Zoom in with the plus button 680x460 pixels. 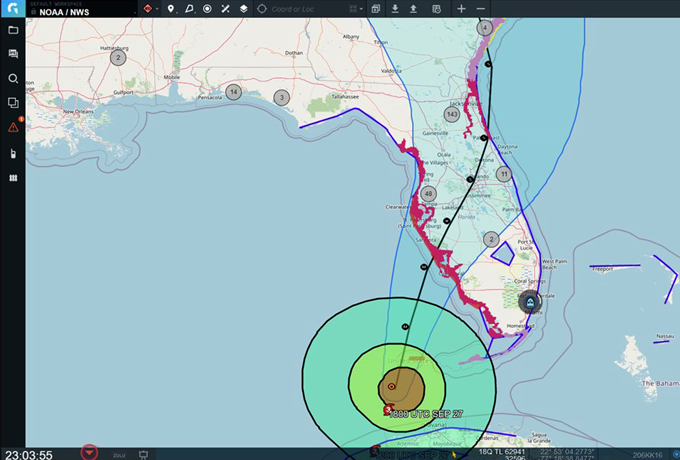(461, 9)
